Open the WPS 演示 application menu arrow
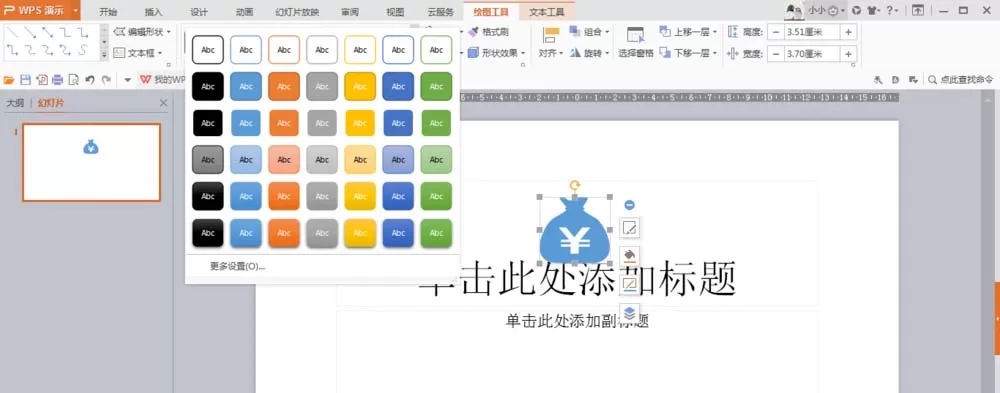The width and height of the screenshot is (1000, 393). (x=76, y=10)
